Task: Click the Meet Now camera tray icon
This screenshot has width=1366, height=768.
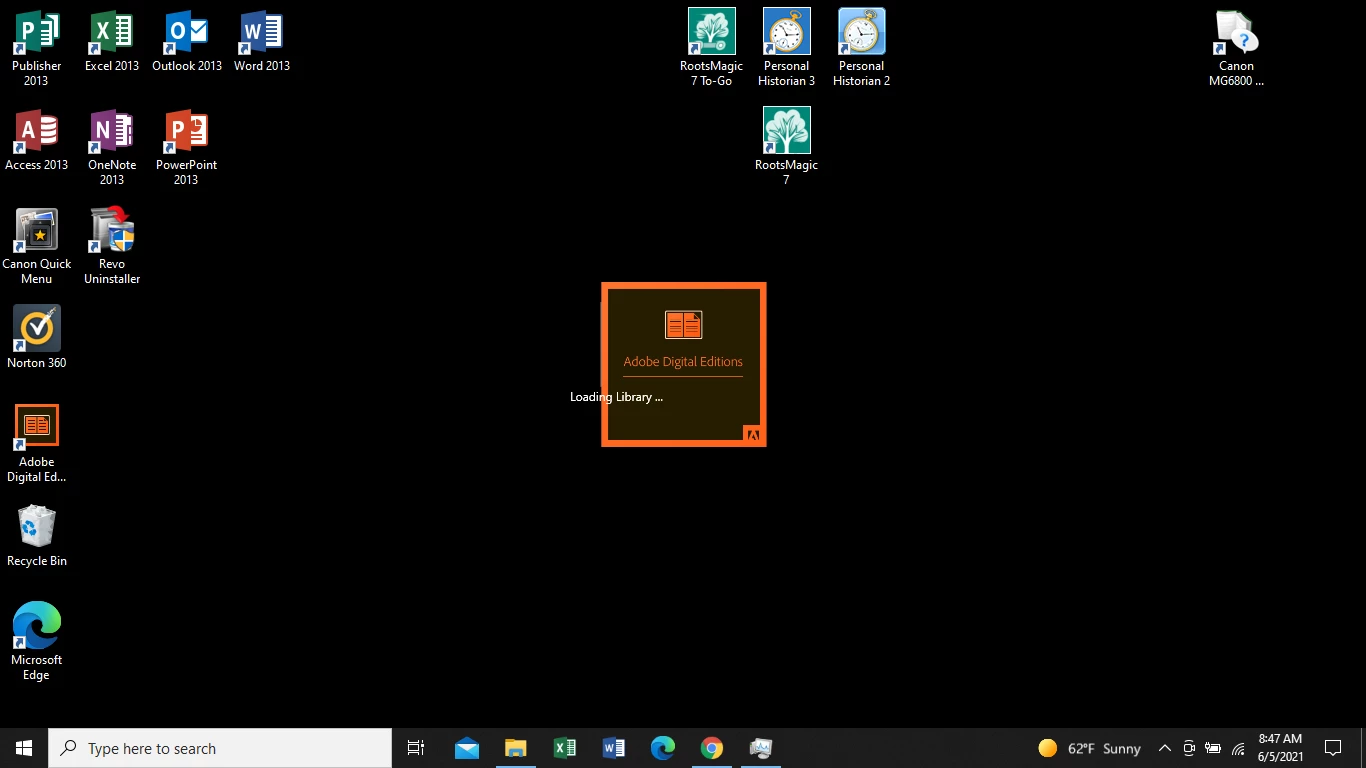Action: click(x=1189, y=748)
